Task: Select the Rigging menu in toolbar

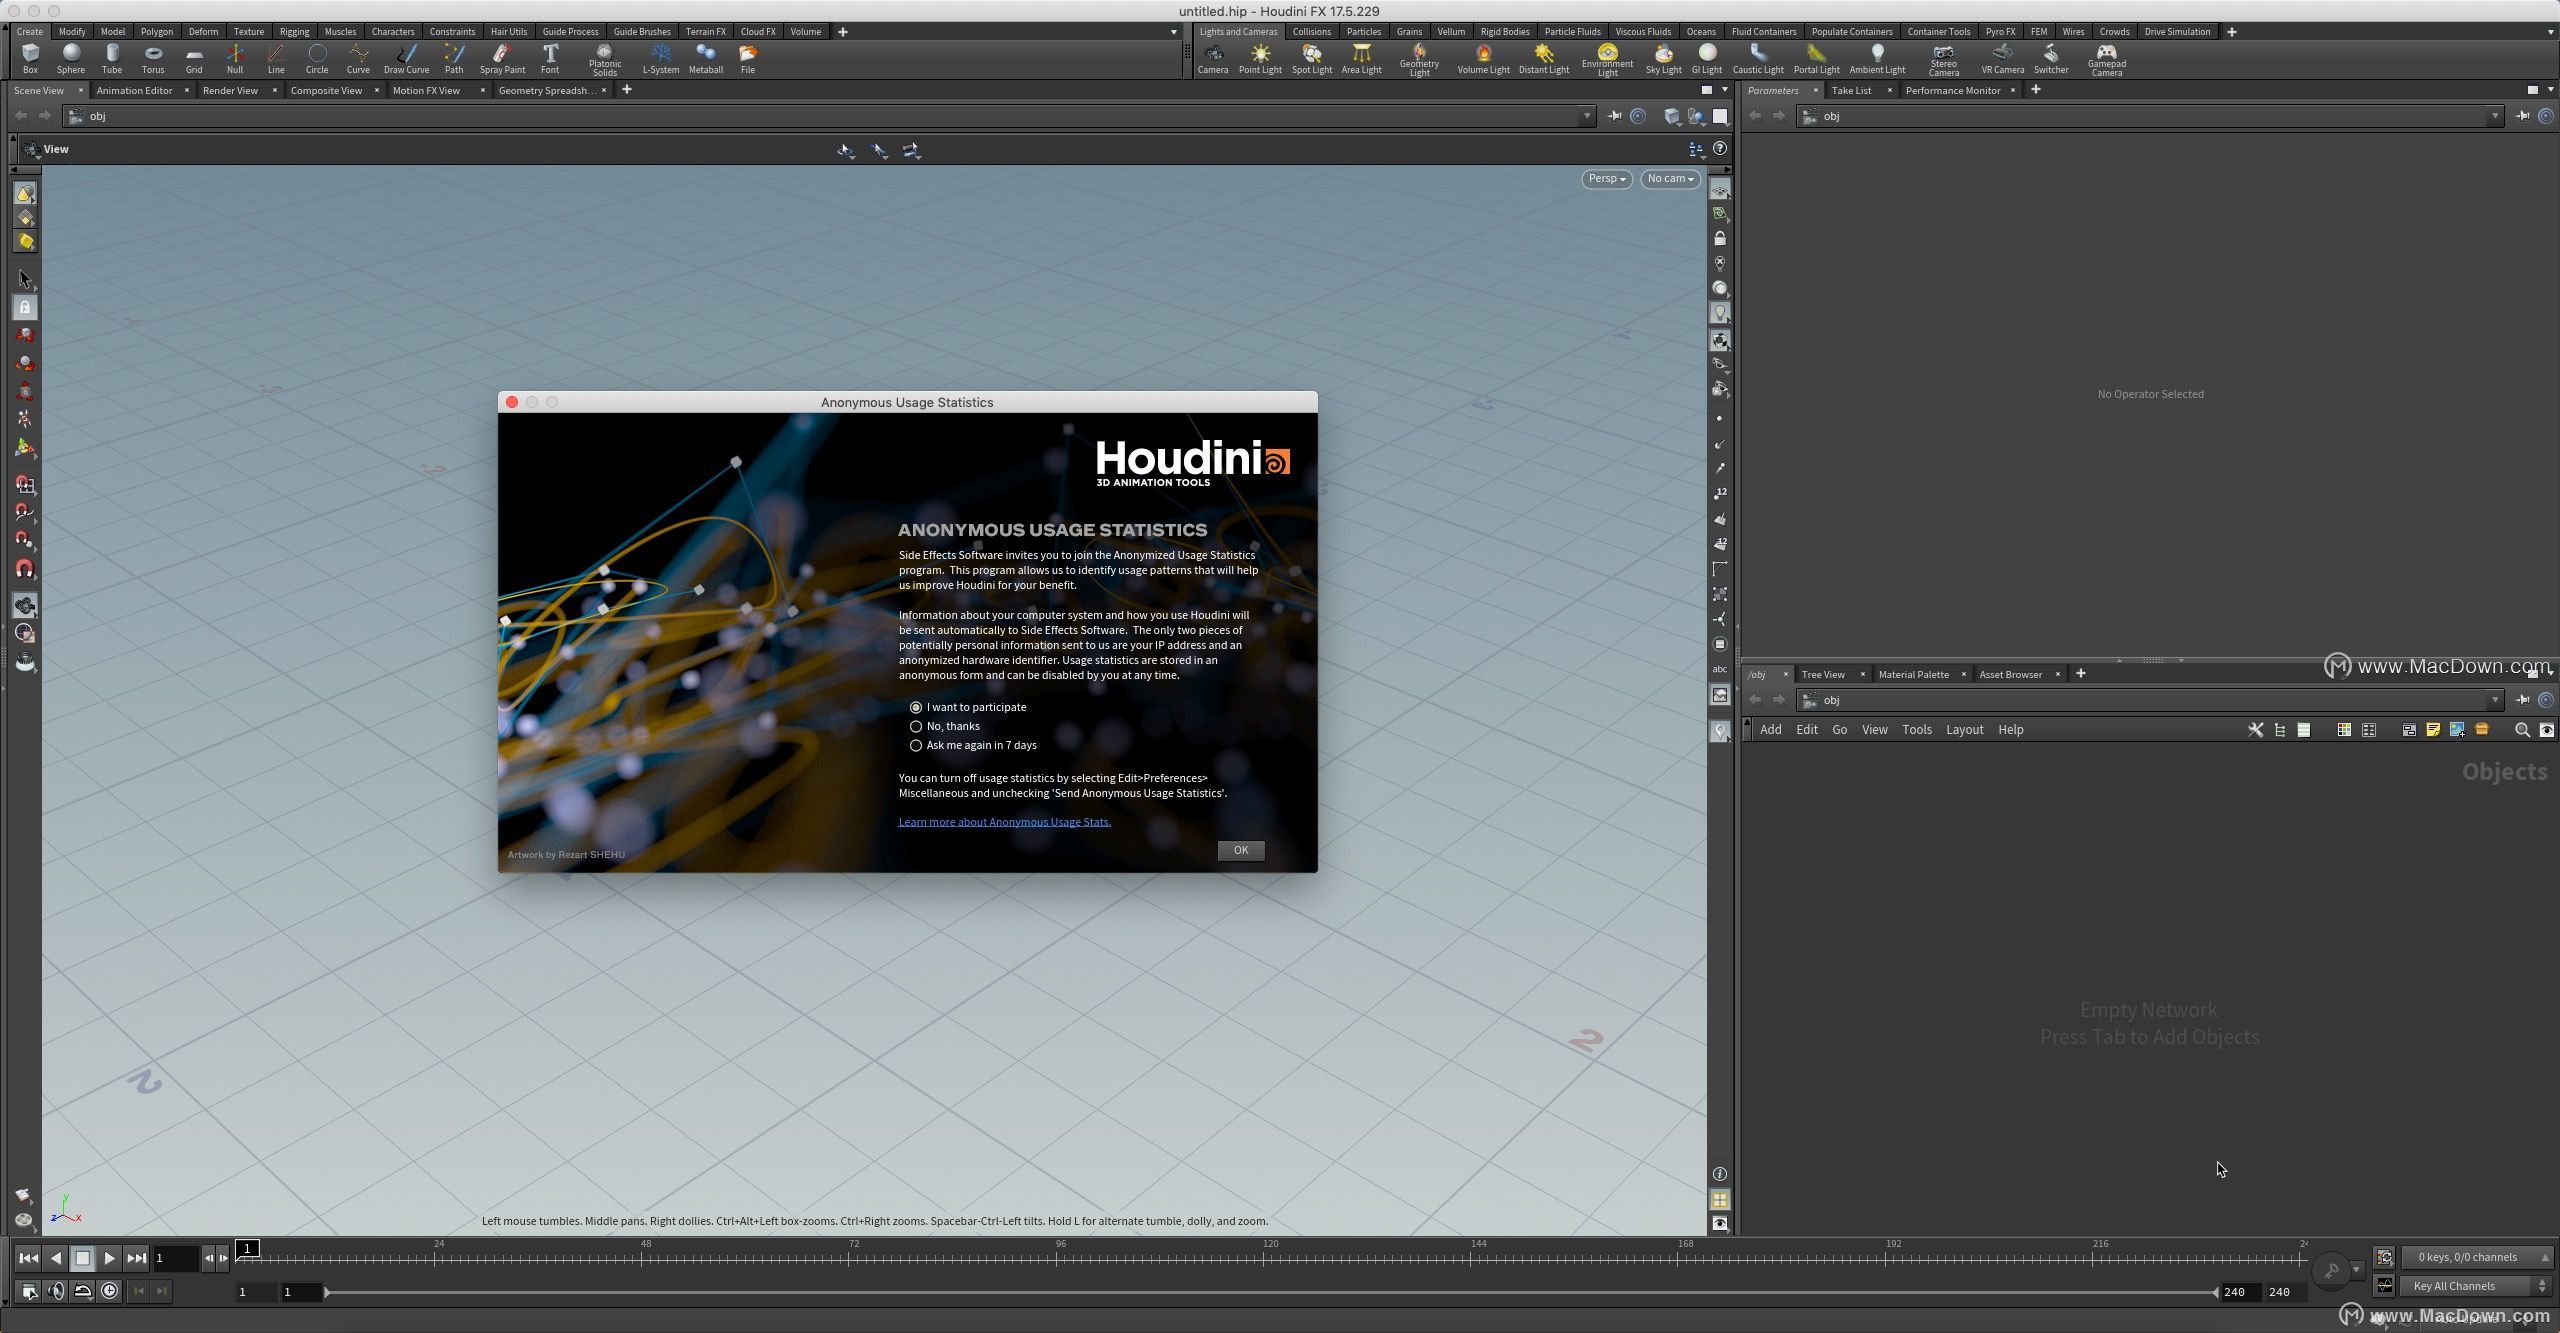Action: point(291,30)
